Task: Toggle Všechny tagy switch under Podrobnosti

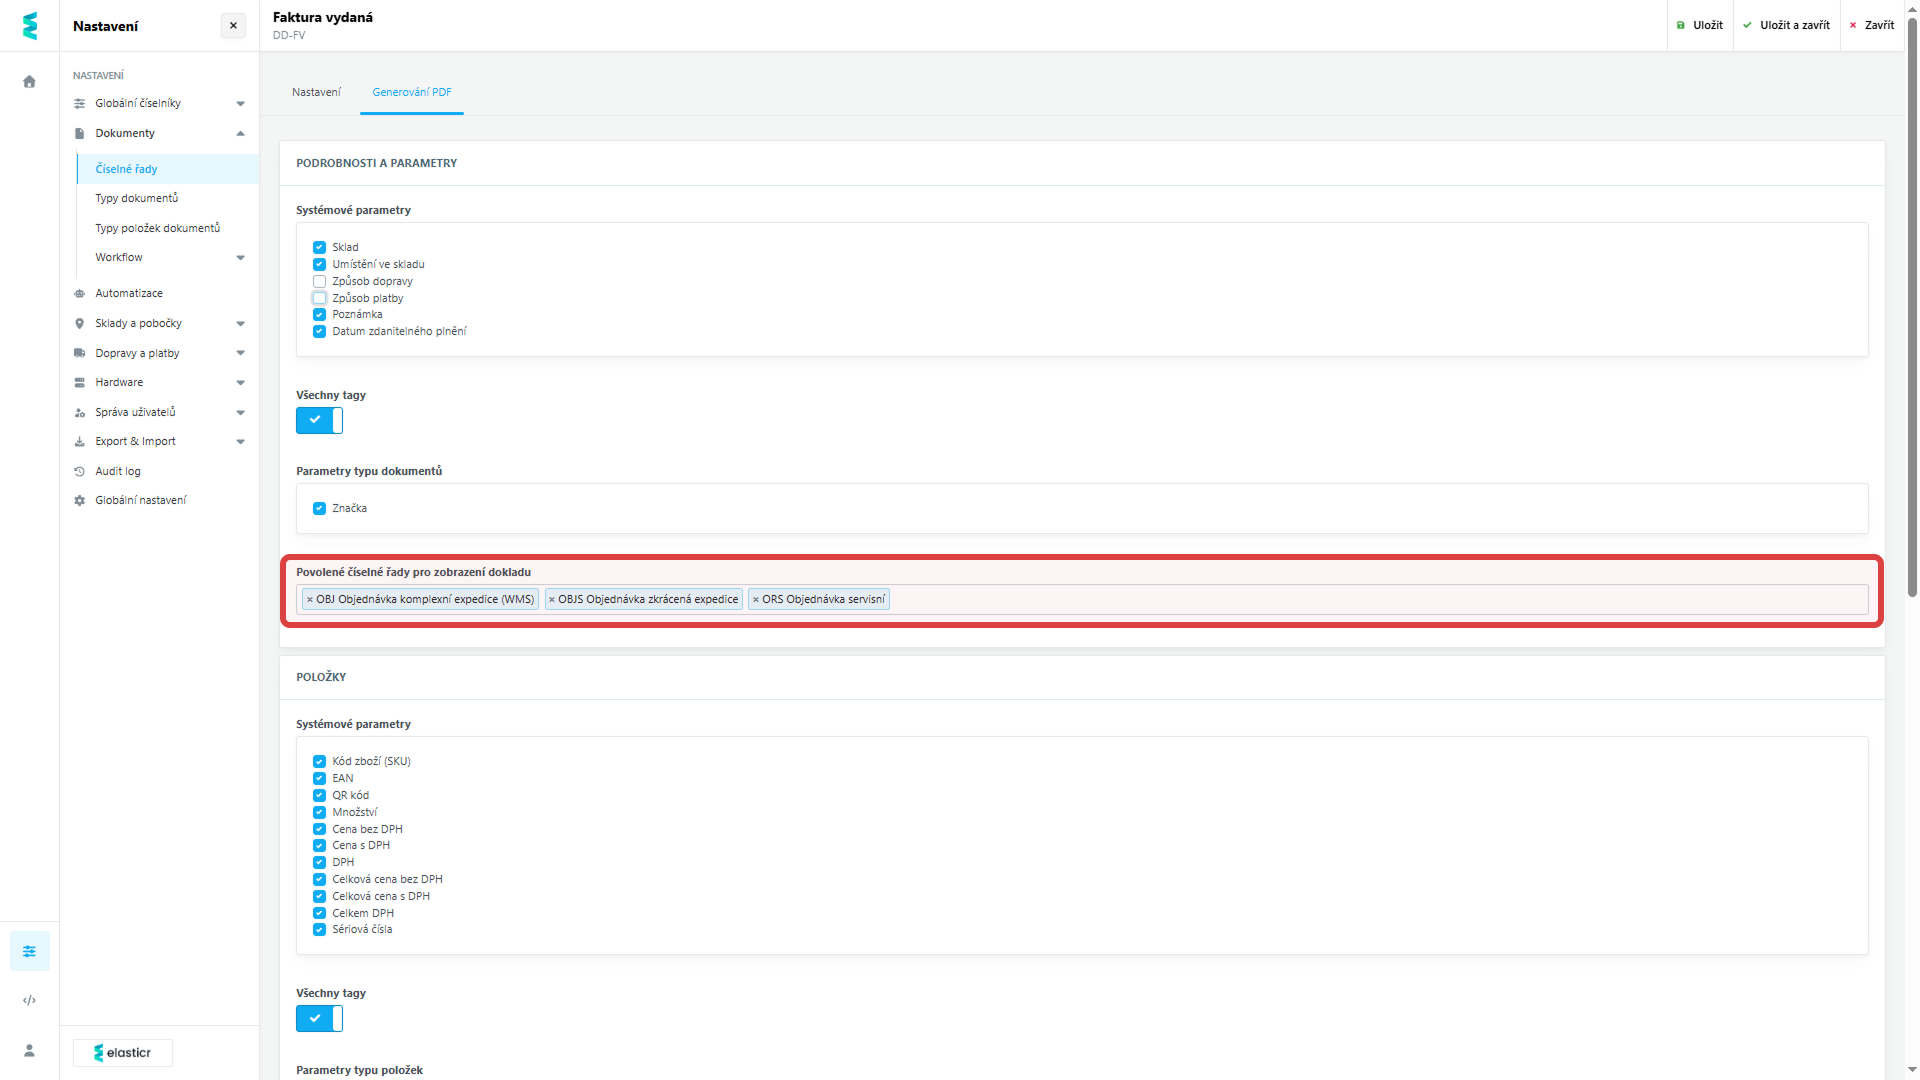Action: [x=319, y=420]
